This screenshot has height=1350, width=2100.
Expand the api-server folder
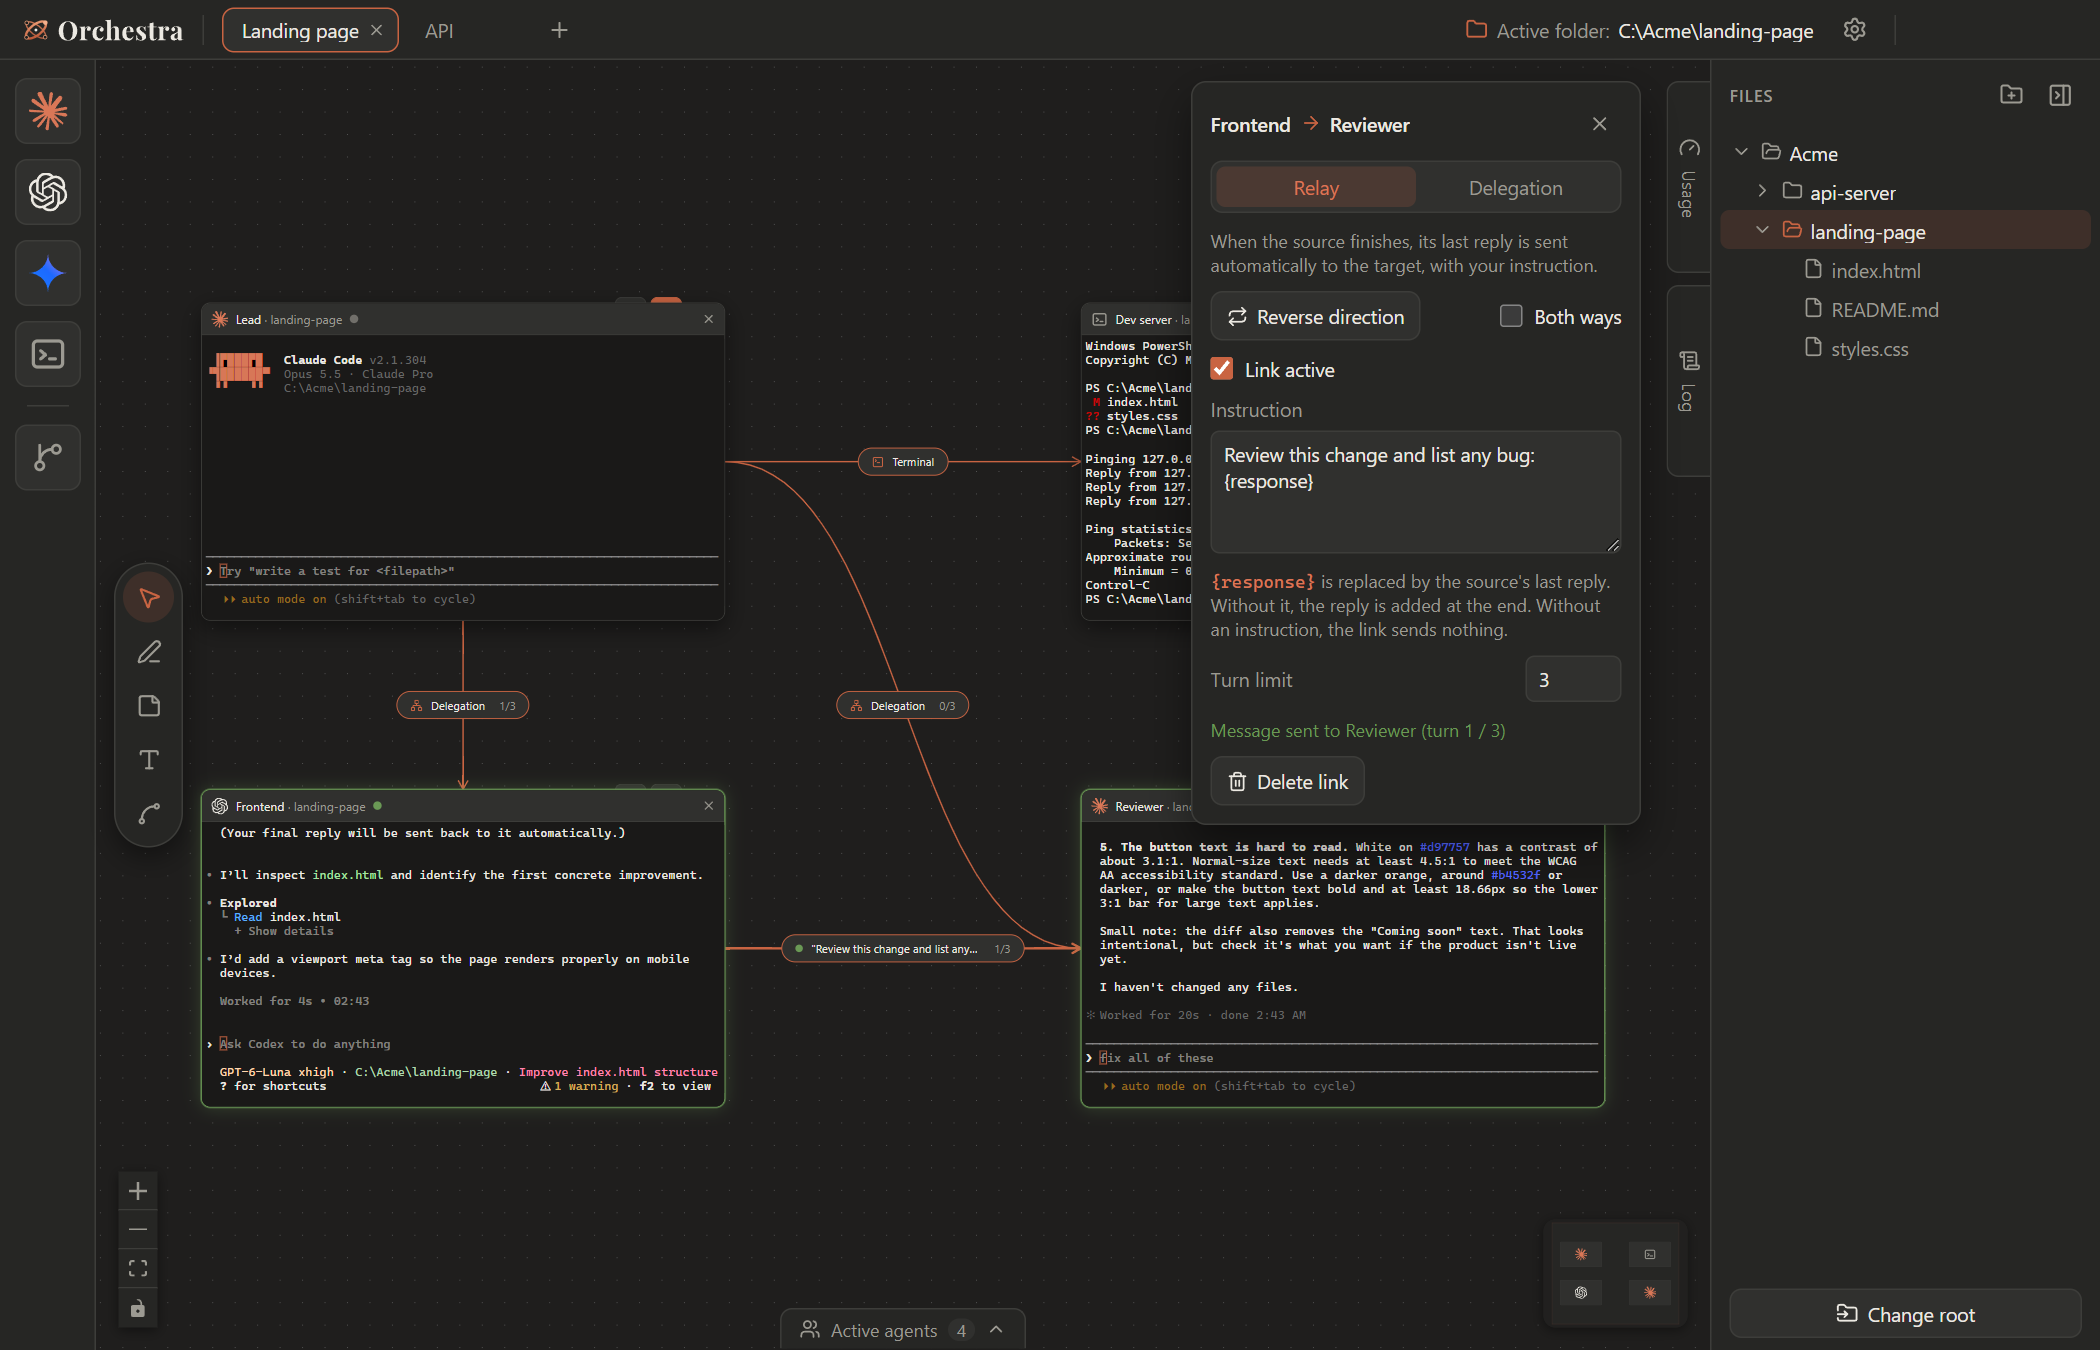tap(1762, 191)
